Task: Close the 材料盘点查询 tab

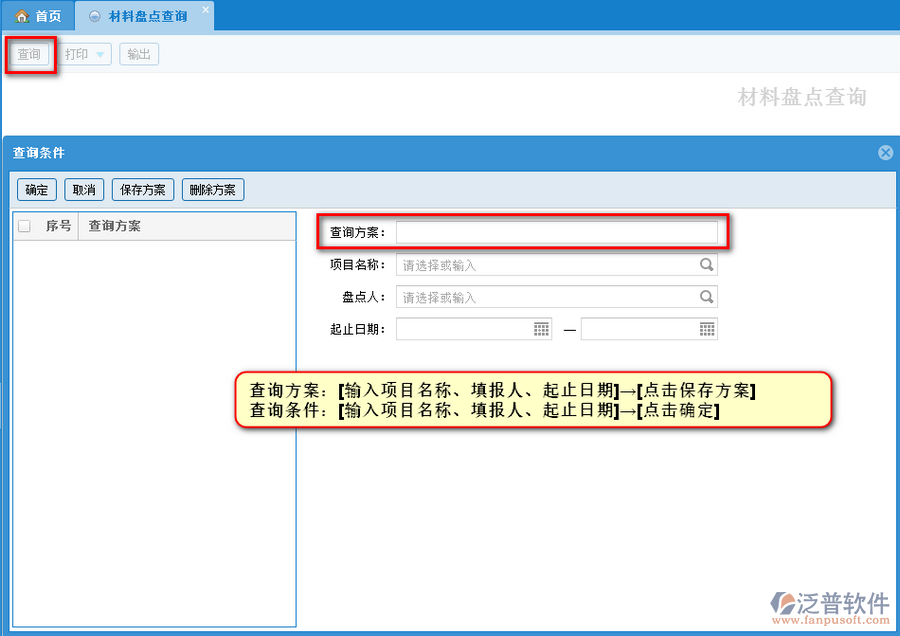Action: pyautogui.click(x=206, y=10)
